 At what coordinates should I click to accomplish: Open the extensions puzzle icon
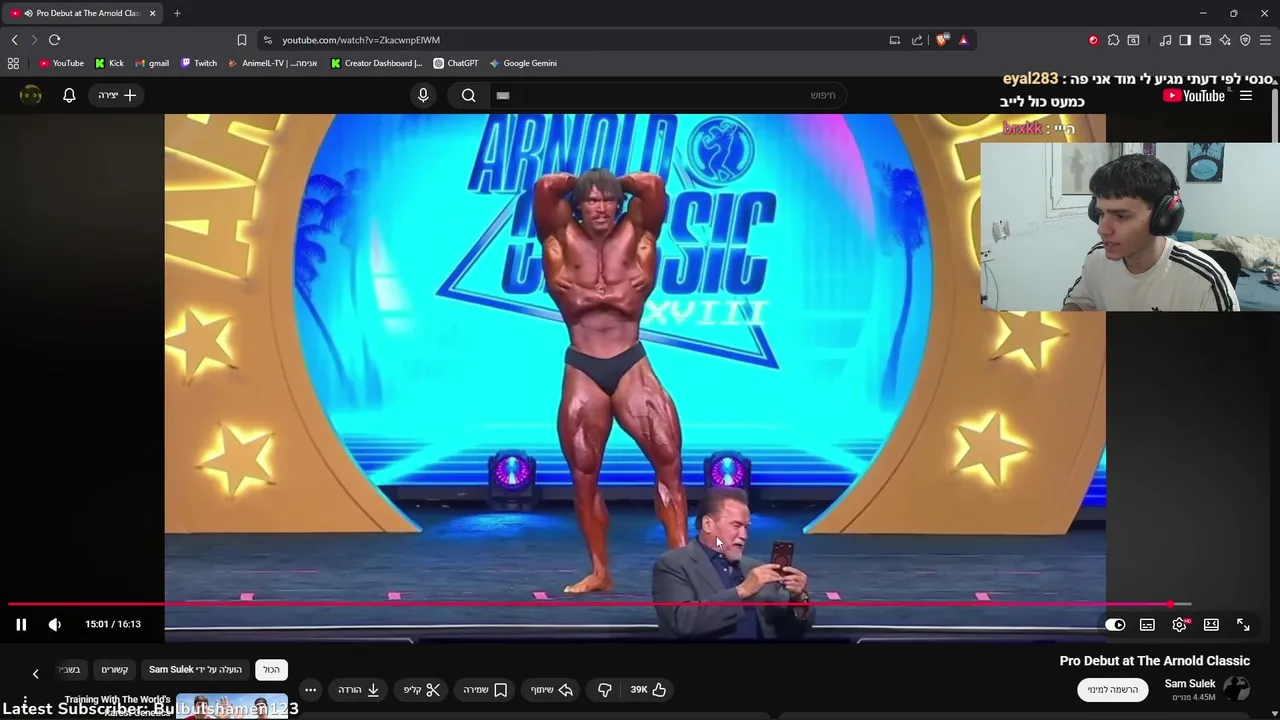[1113, 40]
